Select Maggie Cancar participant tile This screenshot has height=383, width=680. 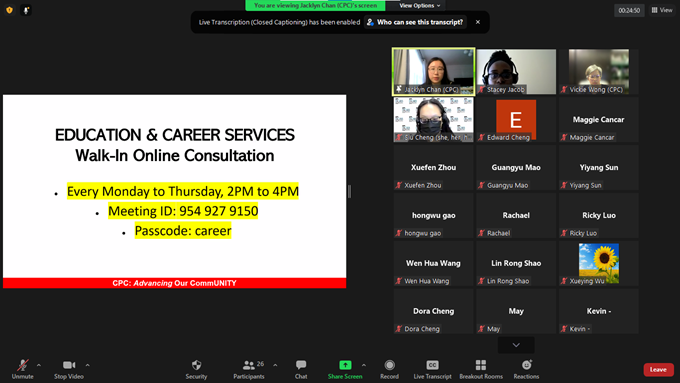point(598,119)
